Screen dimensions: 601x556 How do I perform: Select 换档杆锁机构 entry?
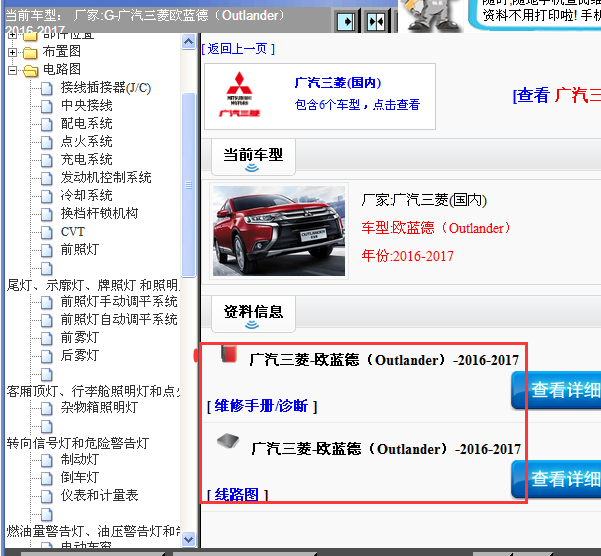pyautogui.click(x=99, y=213)
